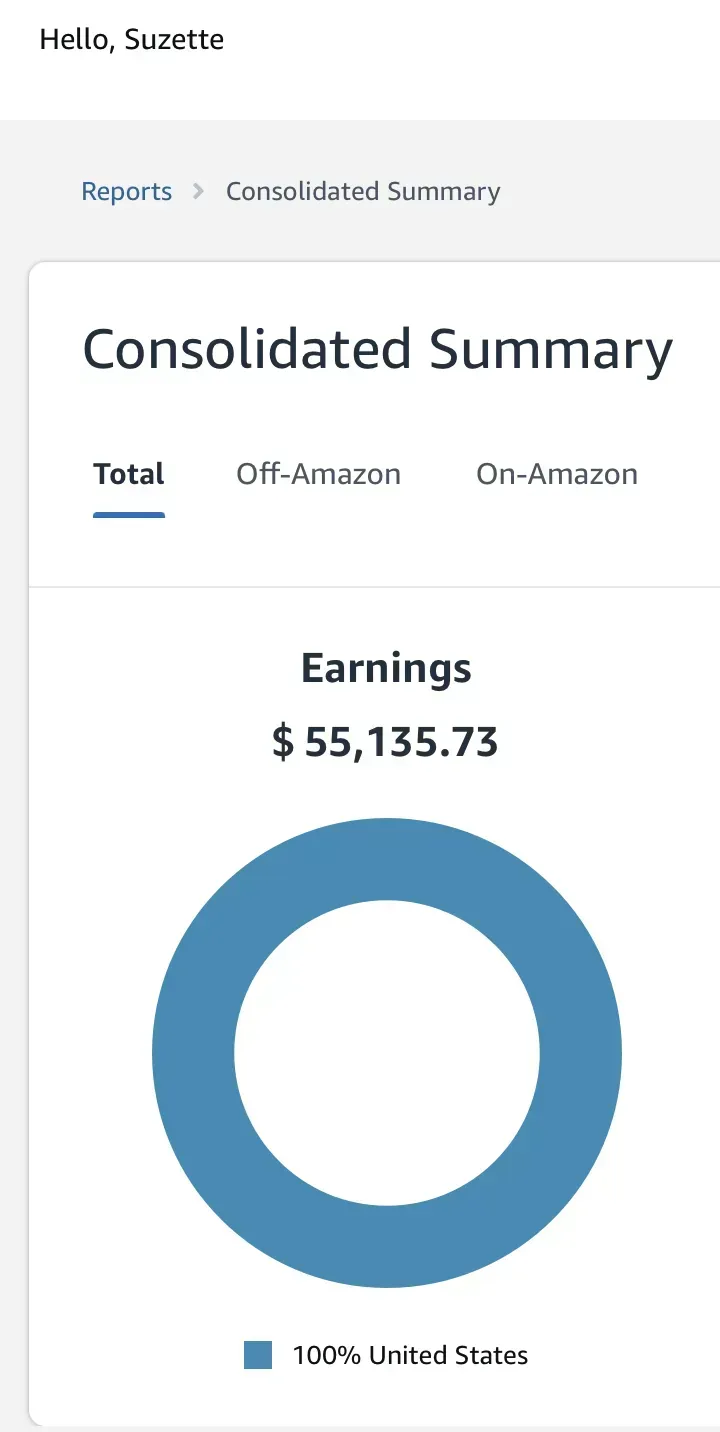Switch to the Total tab
The width and height of the screenshot is (720, 1432).
[x=129, y=474]
